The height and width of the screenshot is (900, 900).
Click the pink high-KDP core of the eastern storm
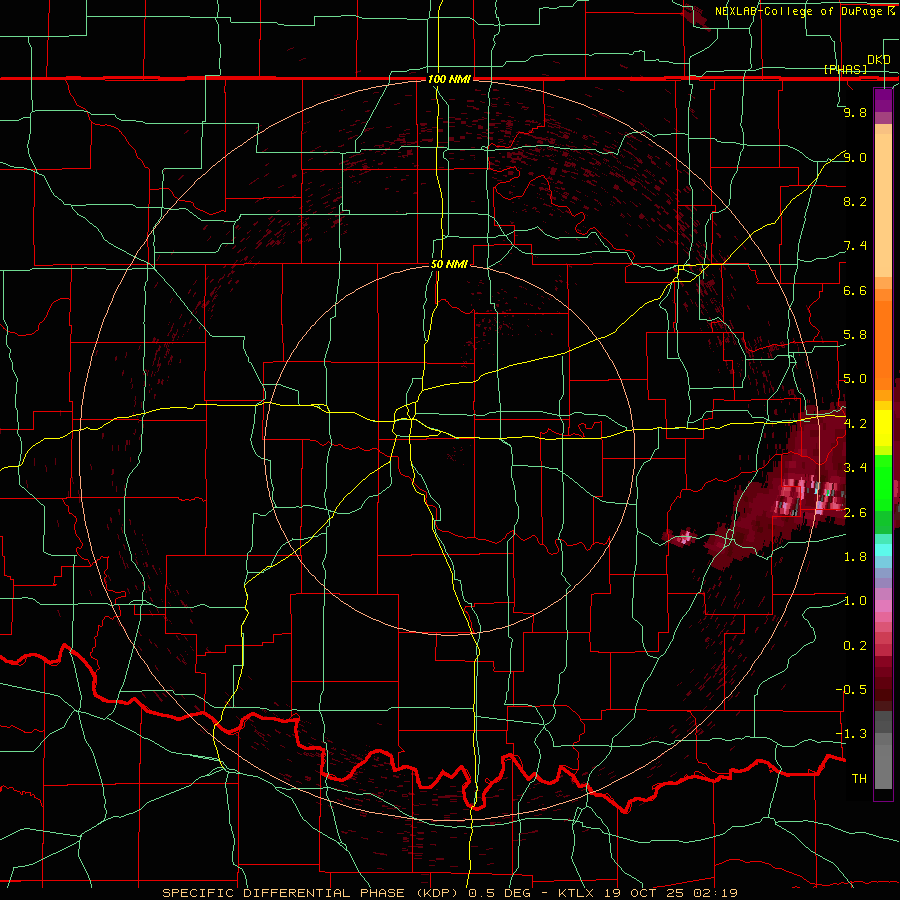tap(809, 495)
